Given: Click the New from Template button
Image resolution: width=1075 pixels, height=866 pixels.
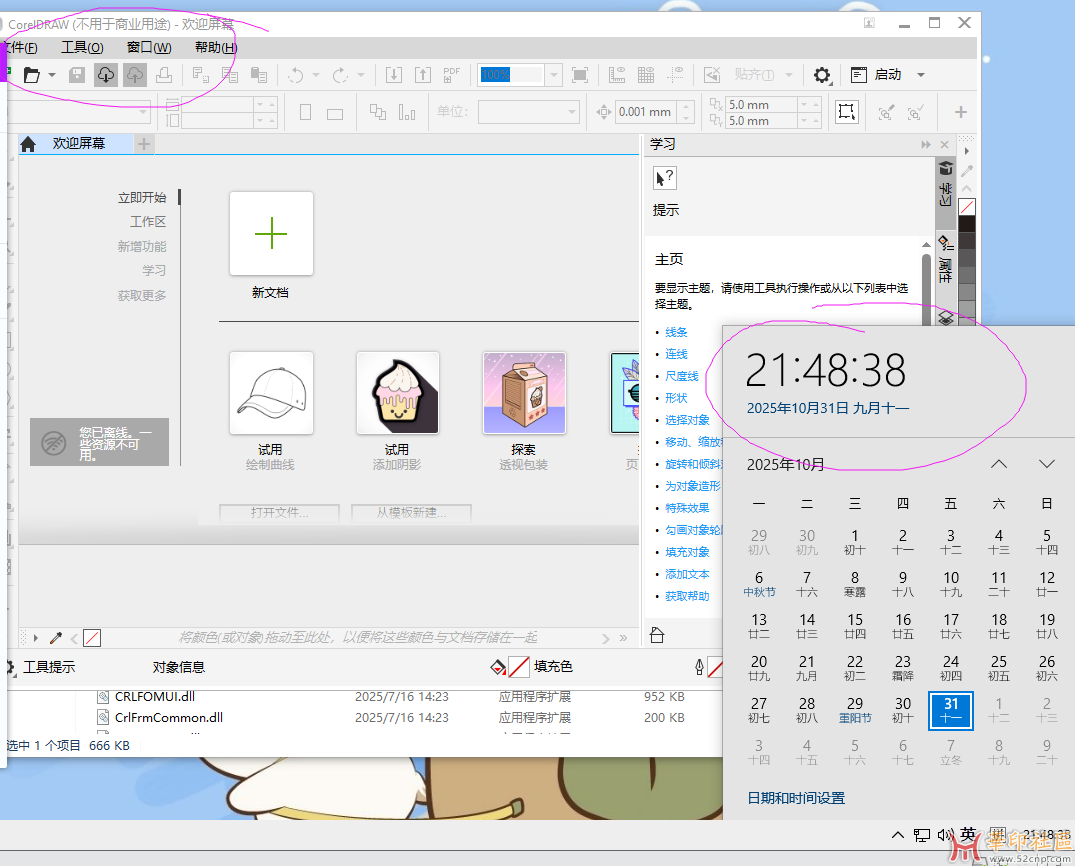Looking at the screenshot, I should coord(411,513).
